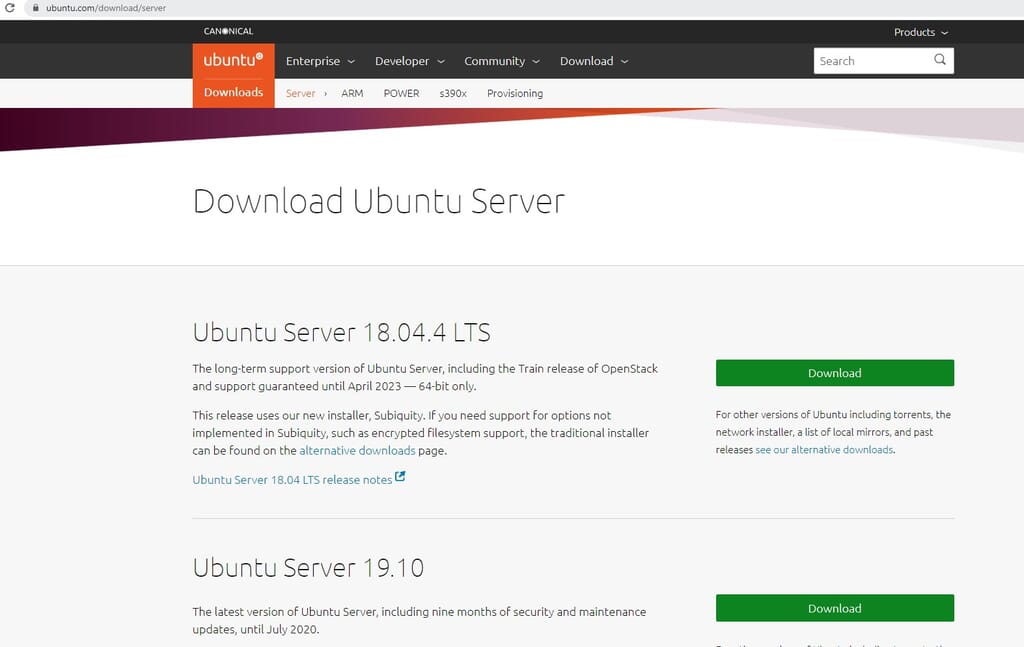Select the Server sub-navigation item

(300, 93)
